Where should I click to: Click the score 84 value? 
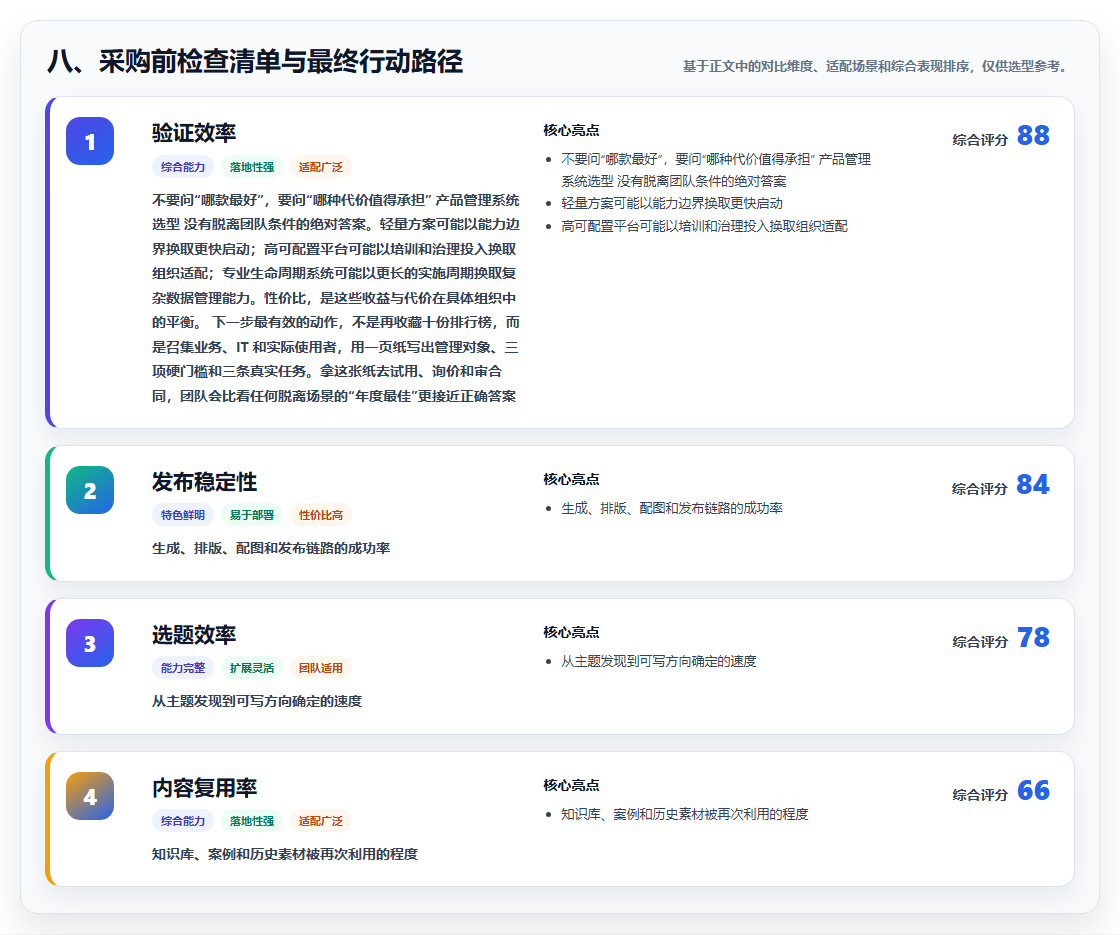[x=1033, y=484]
